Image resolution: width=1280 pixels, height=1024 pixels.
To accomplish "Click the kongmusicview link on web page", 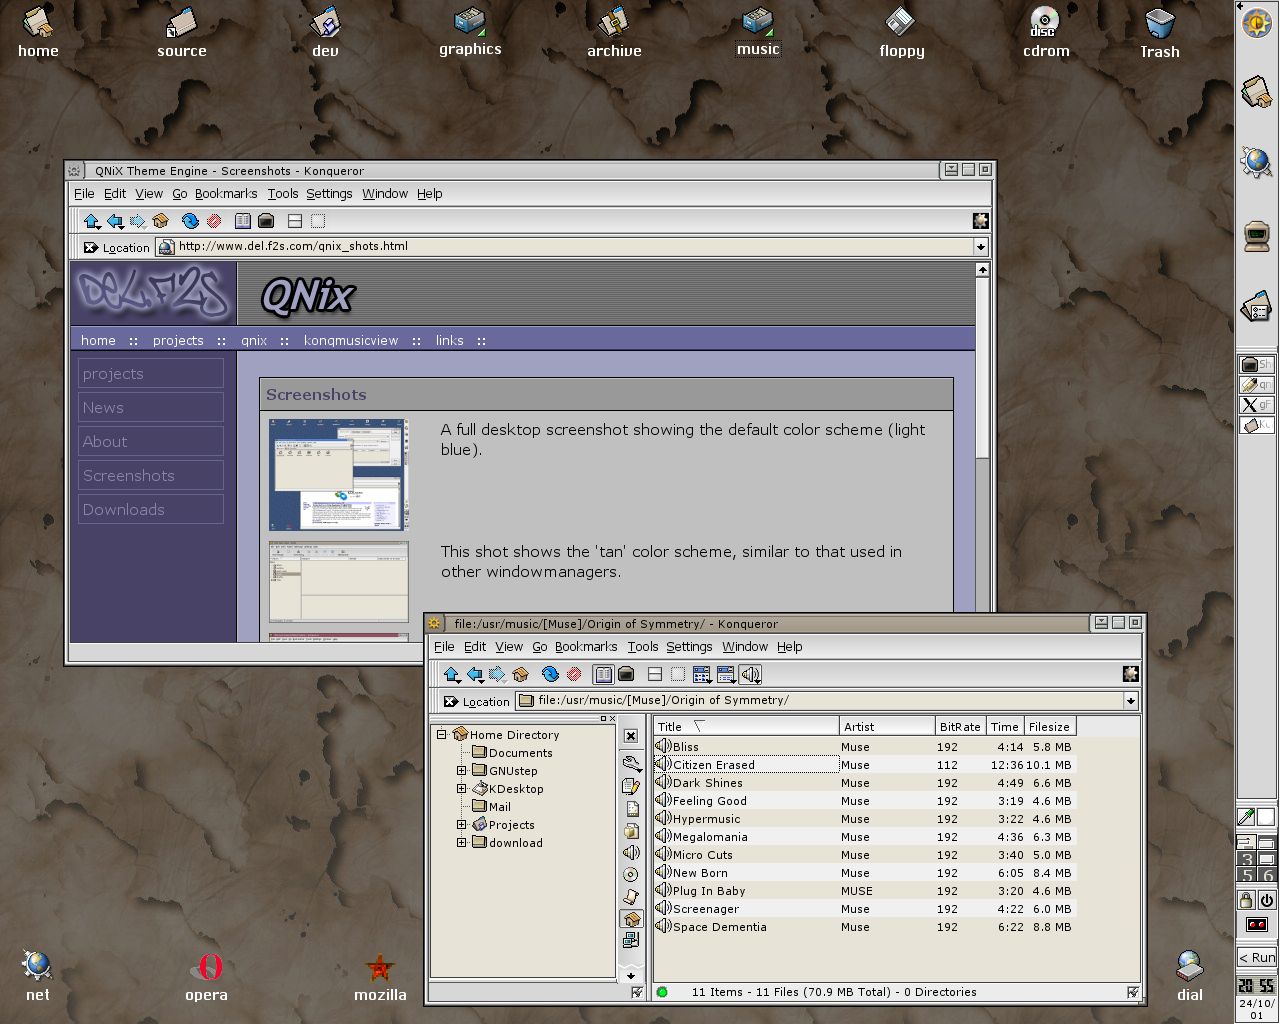I will [351, 340].
